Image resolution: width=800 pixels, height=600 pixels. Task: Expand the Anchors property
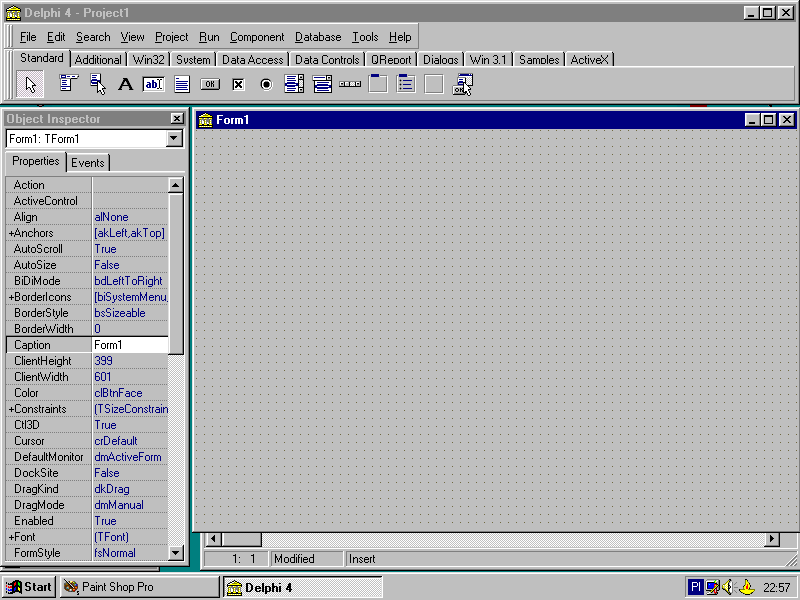11,233
